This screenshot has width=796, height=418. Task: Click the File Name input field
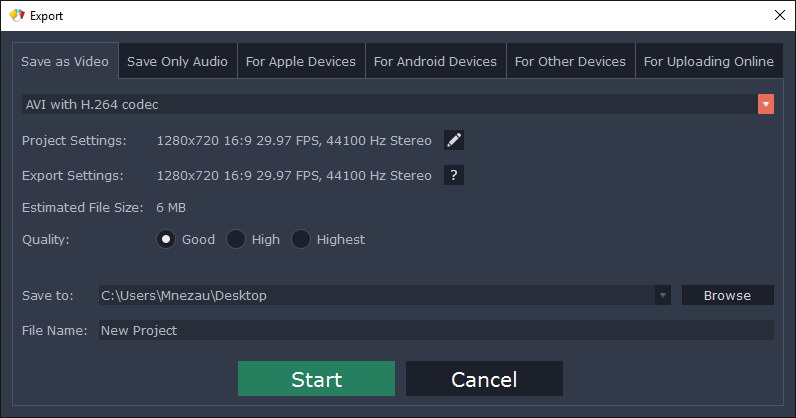436,330
